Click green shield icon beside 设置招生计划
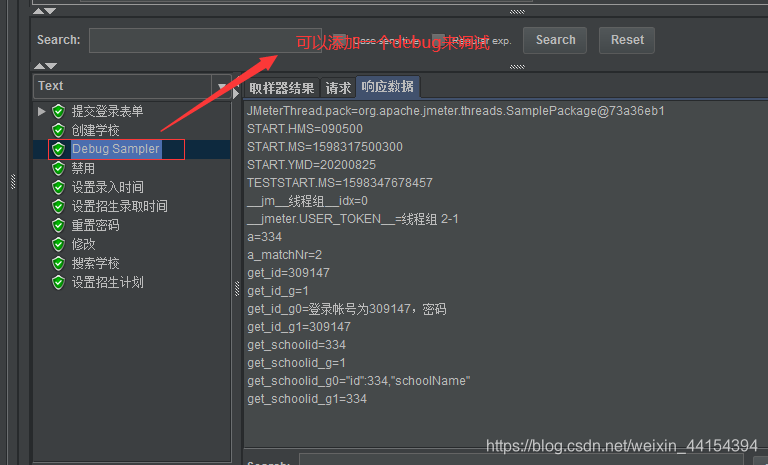768x465 pixels. pos(58,282)
